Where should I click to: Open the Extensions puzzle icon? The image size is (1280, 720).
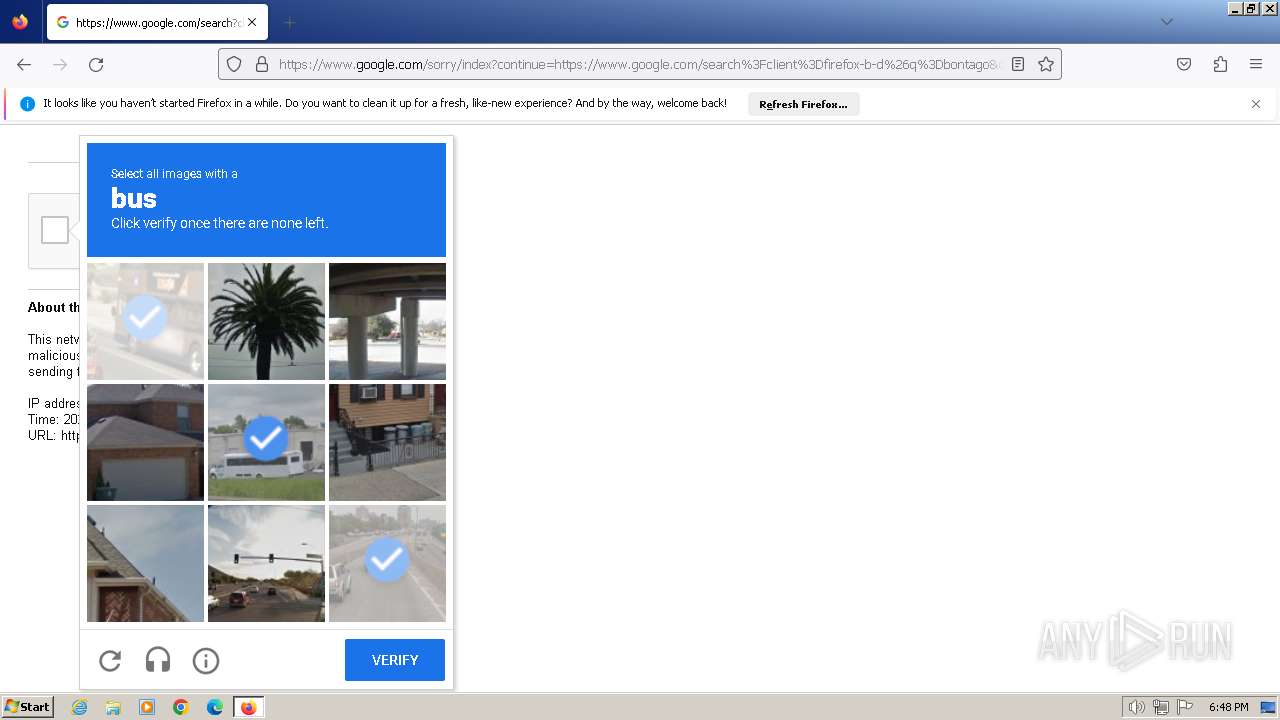pyautogui.click(x=1220, y=64)
